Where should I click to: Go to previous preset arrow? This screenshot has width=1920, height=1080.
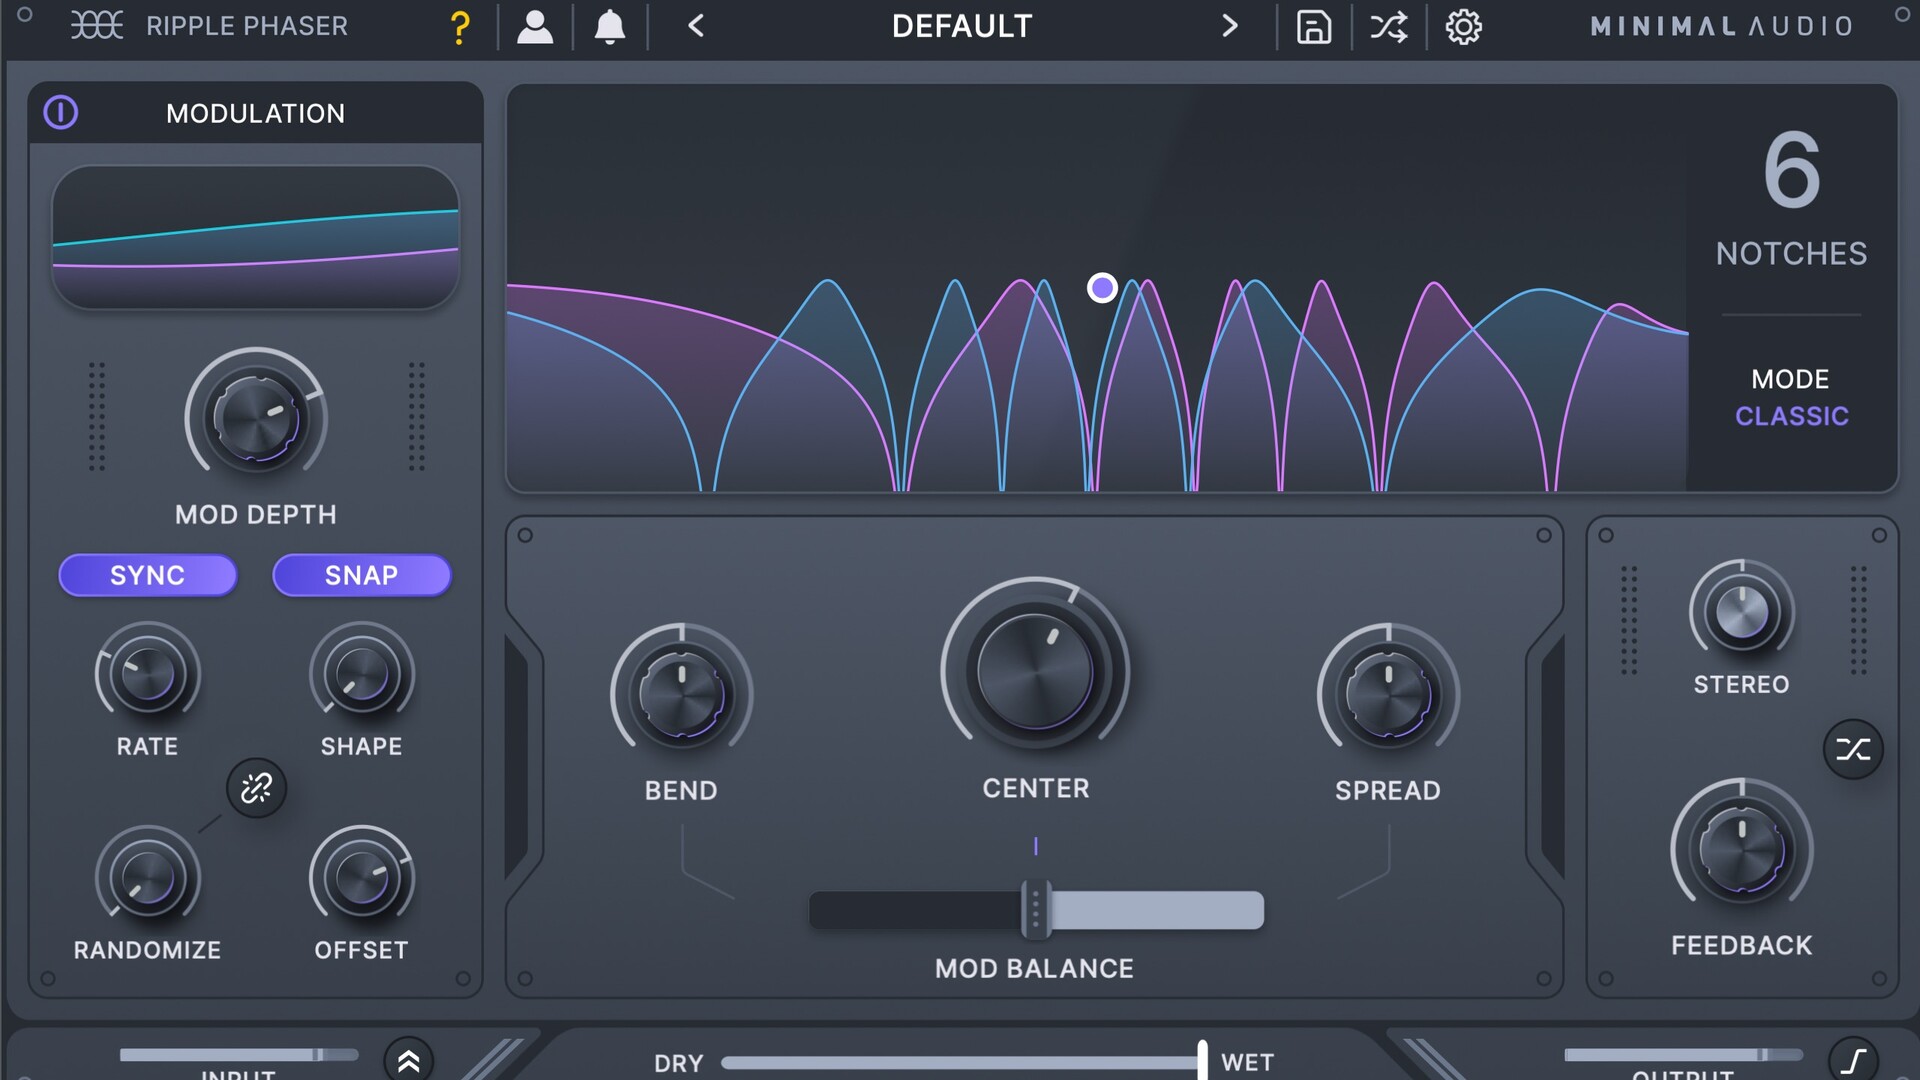697,26
